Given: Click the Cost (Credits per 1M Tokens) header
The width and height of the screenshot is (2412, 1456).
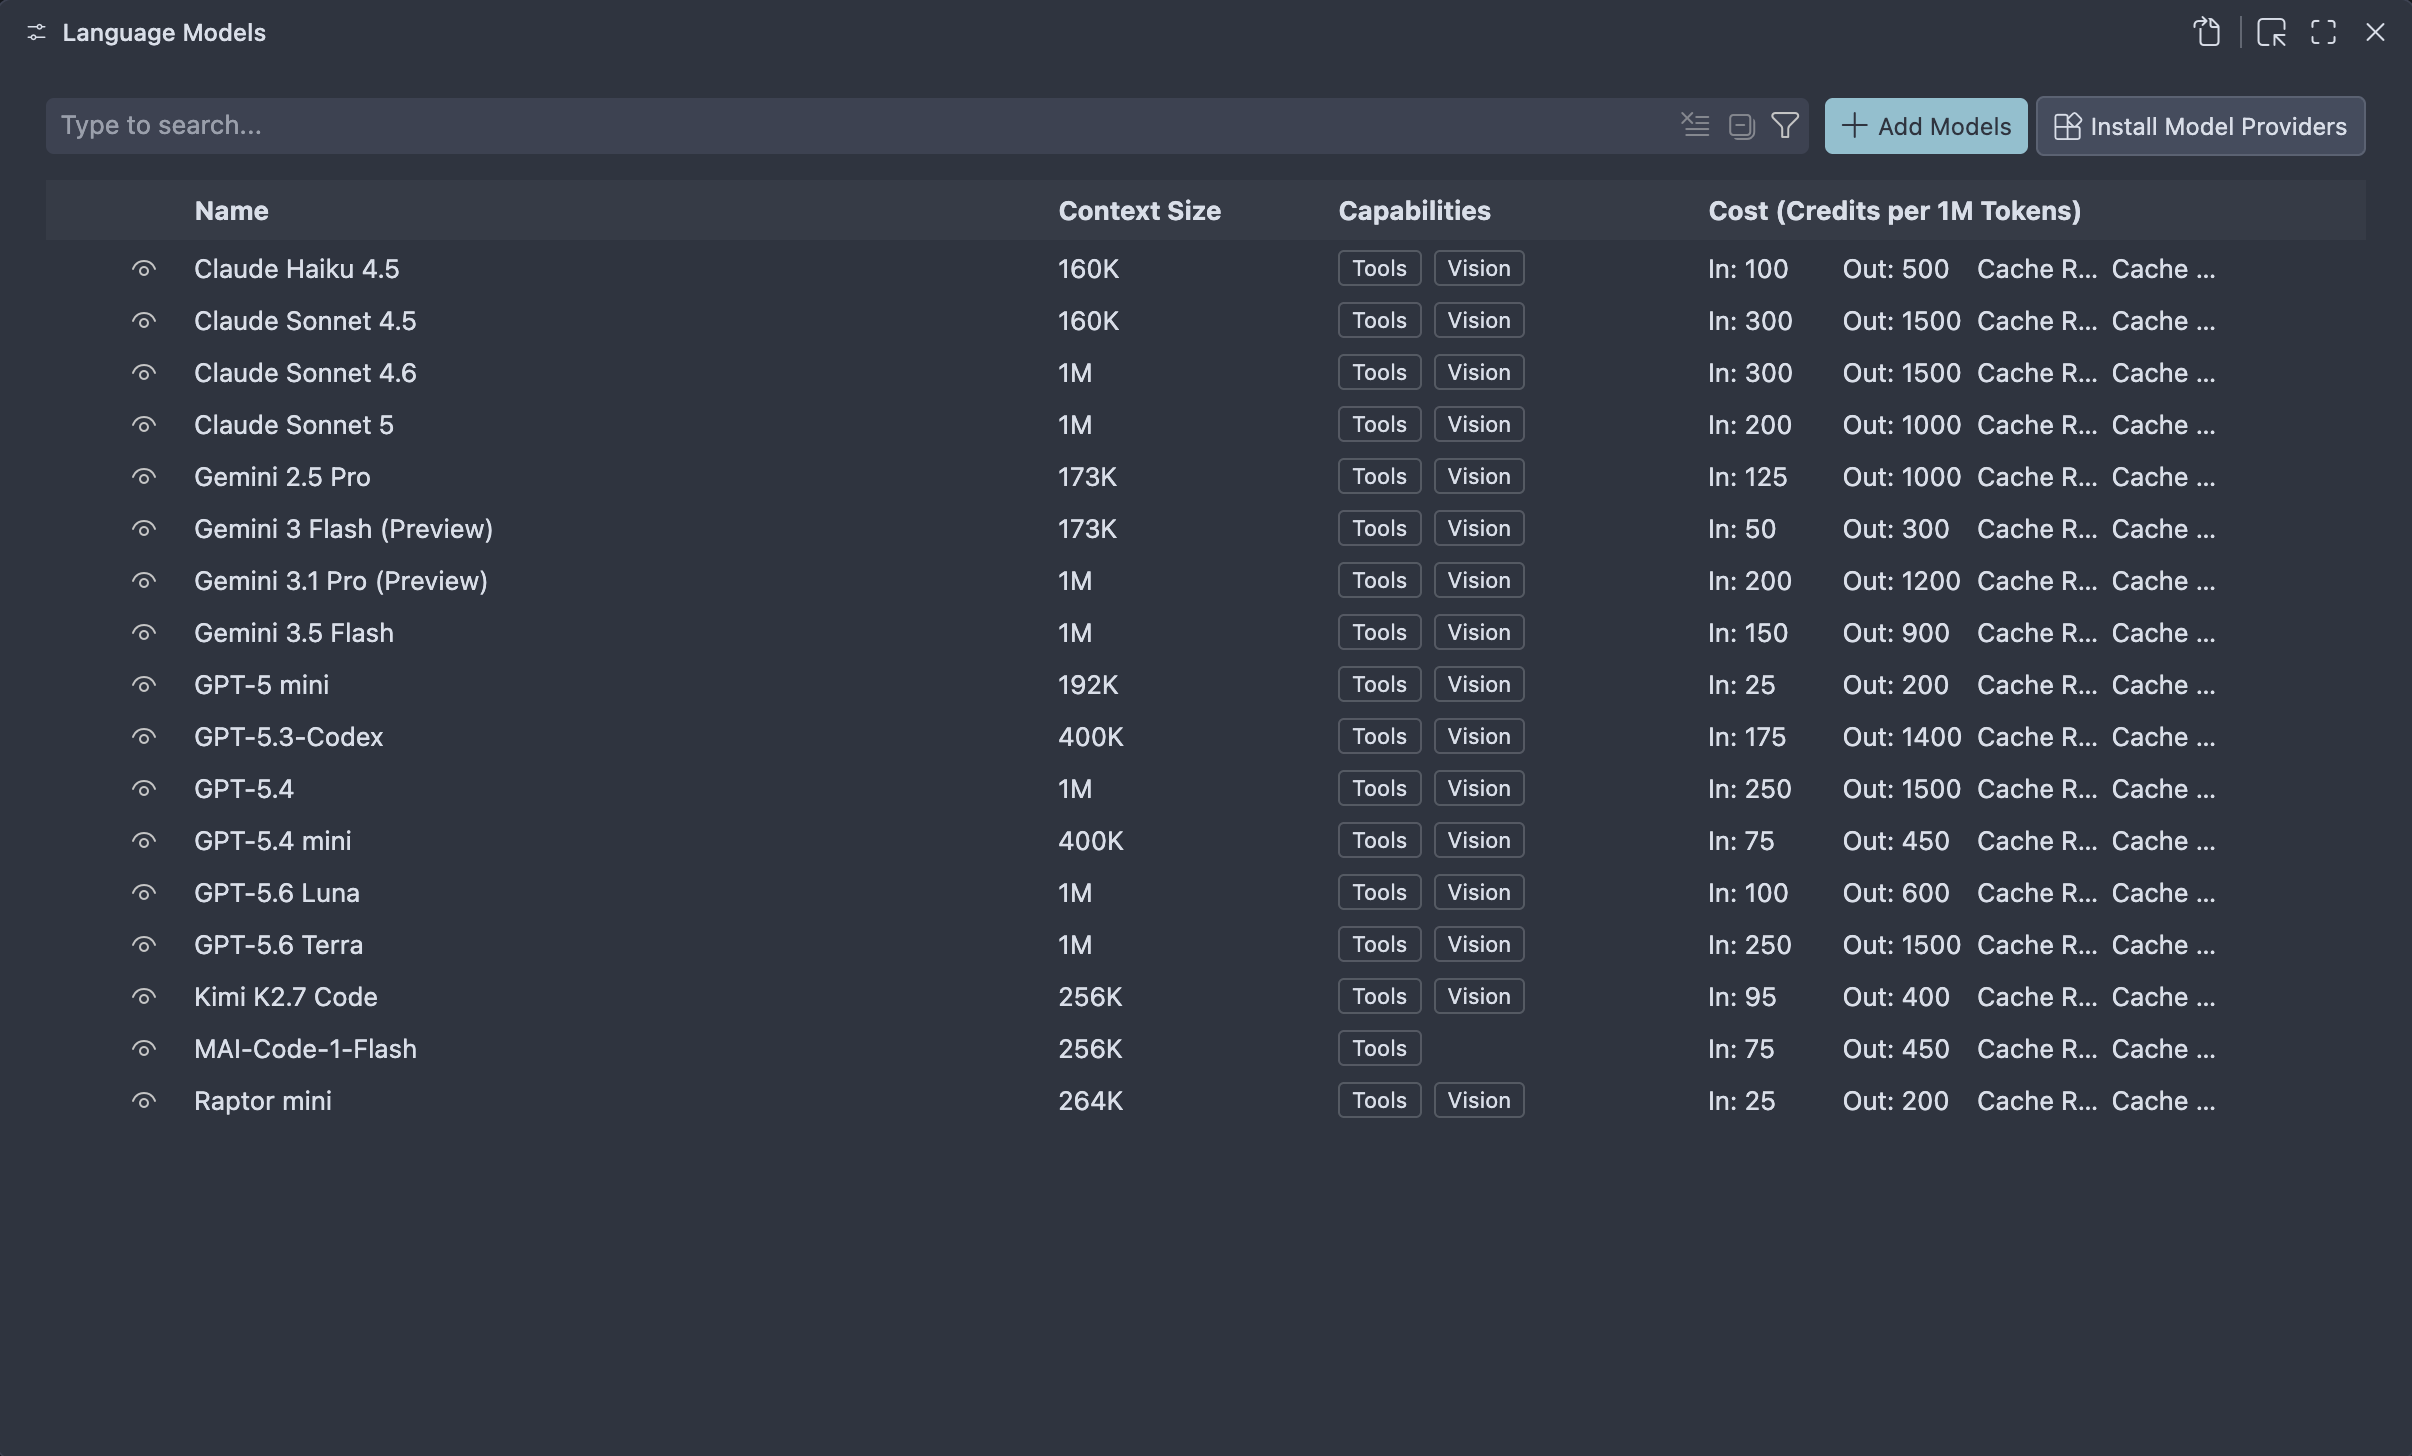Looking at the screenshot, I should click(1894, 211).
